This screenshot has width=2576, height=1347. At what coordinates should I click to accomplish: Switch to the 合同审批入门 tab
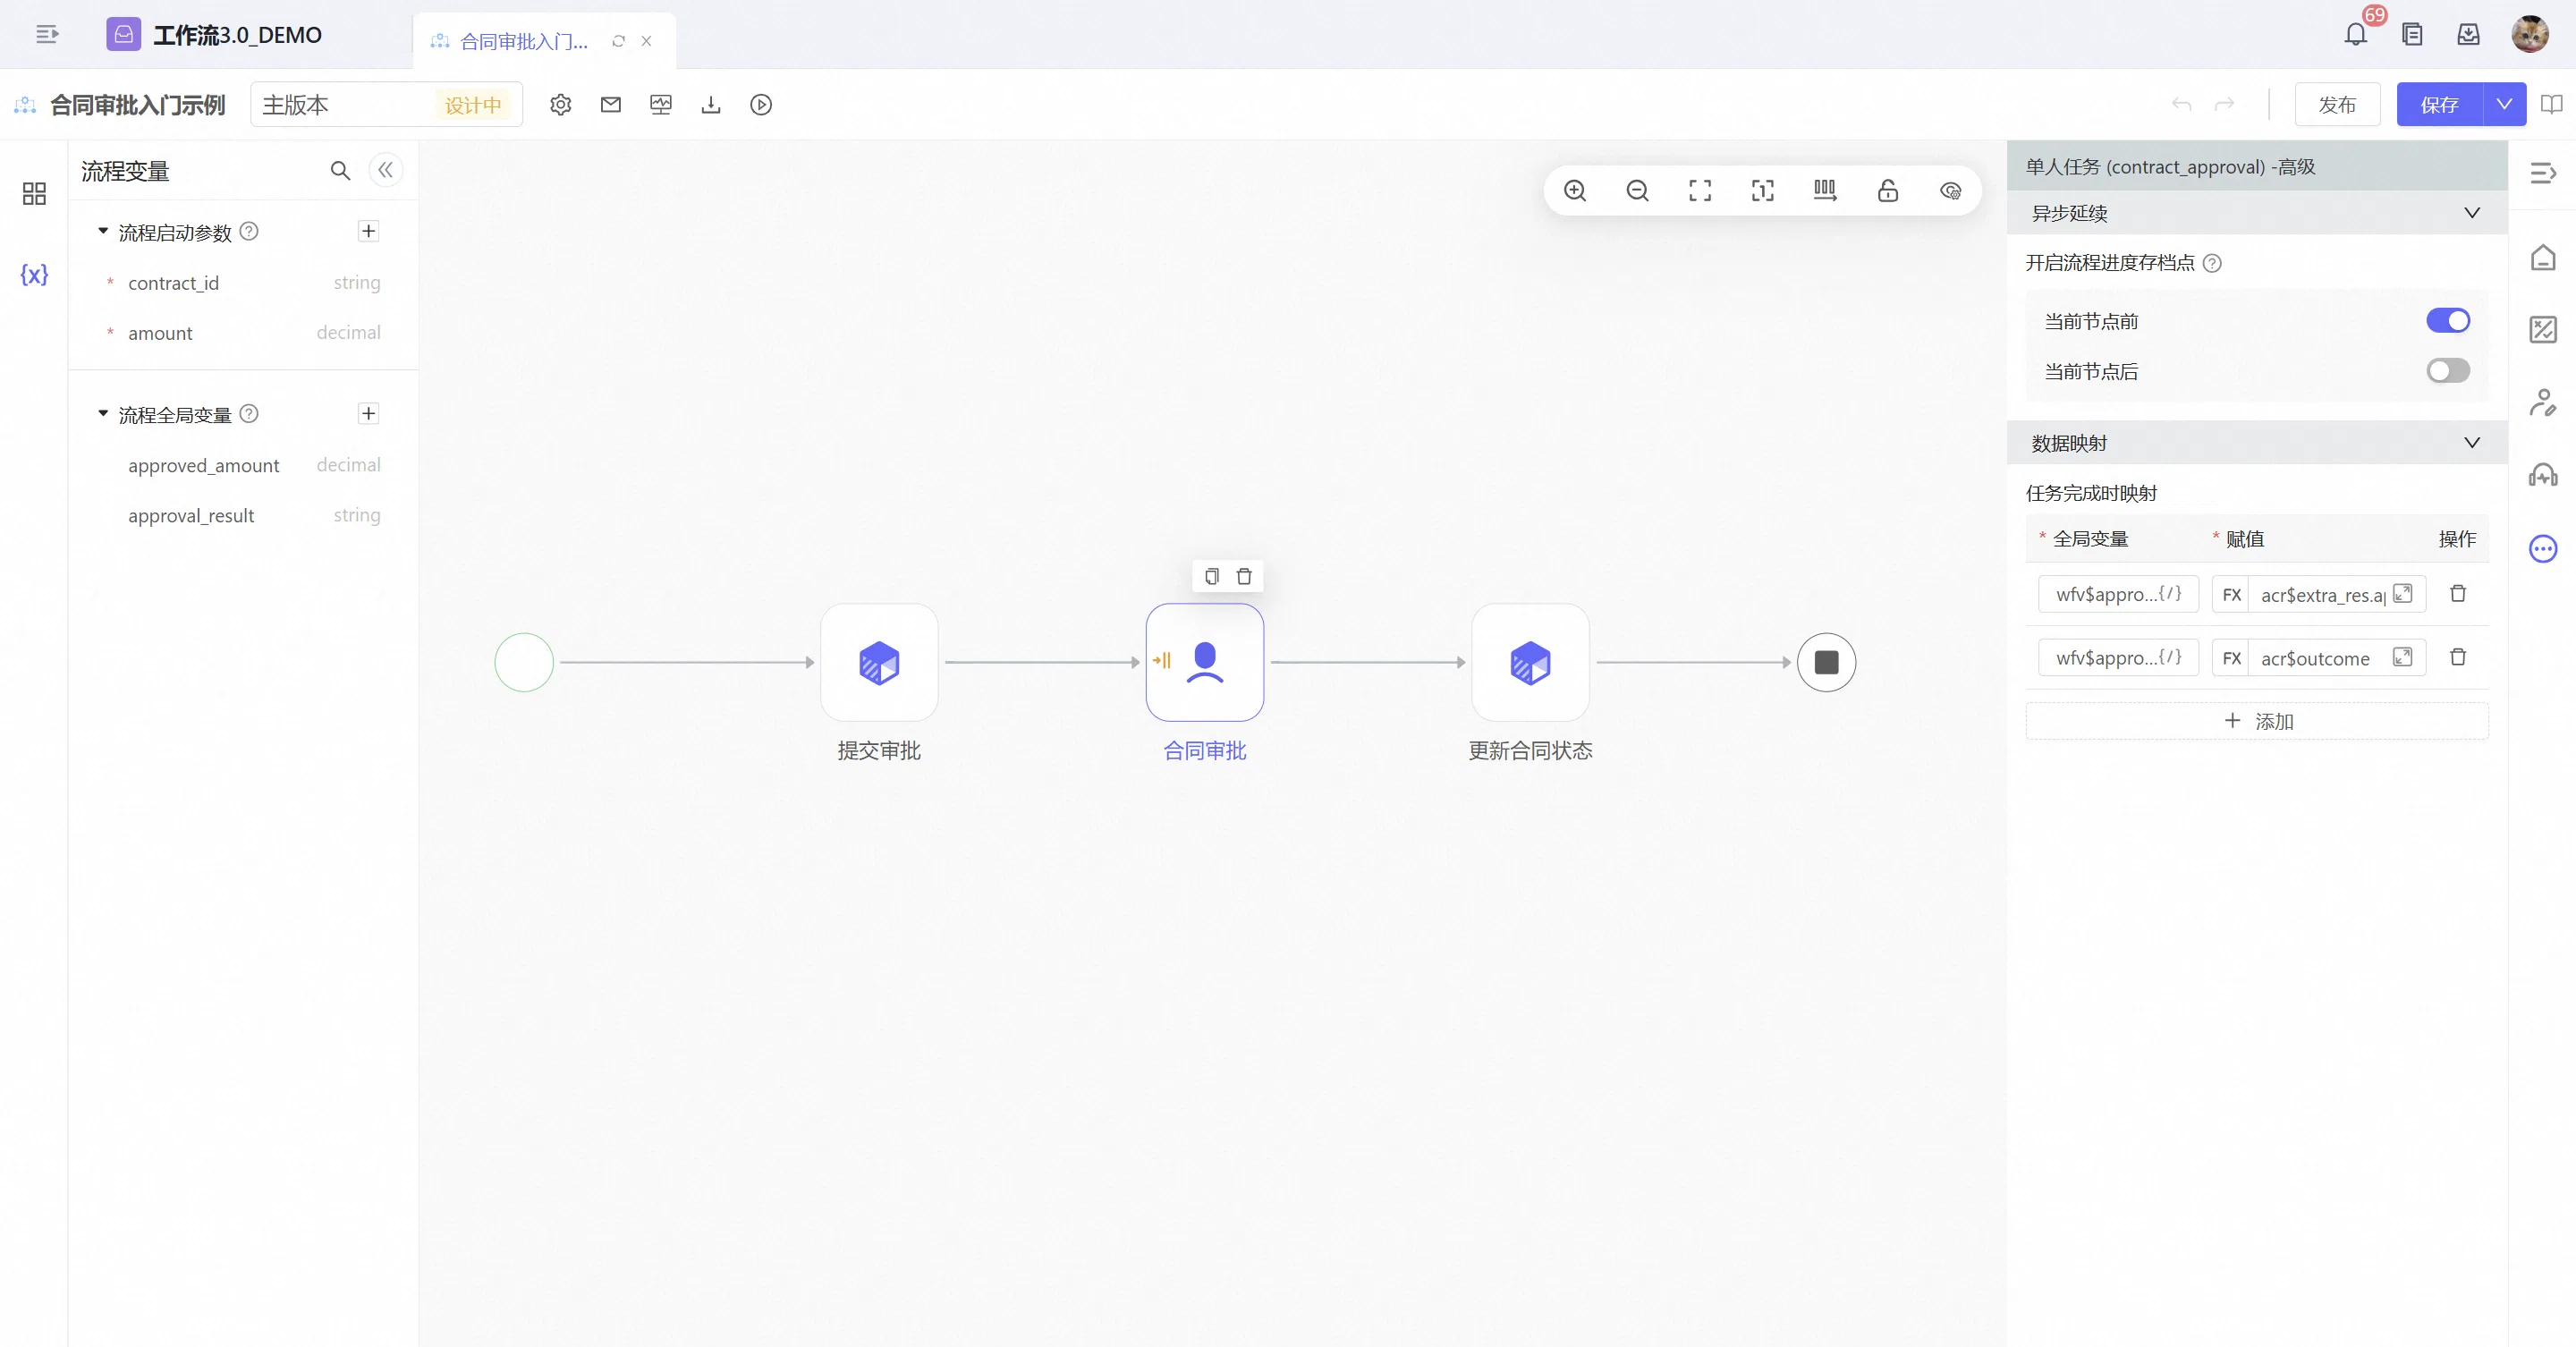[x=524, y=41]
